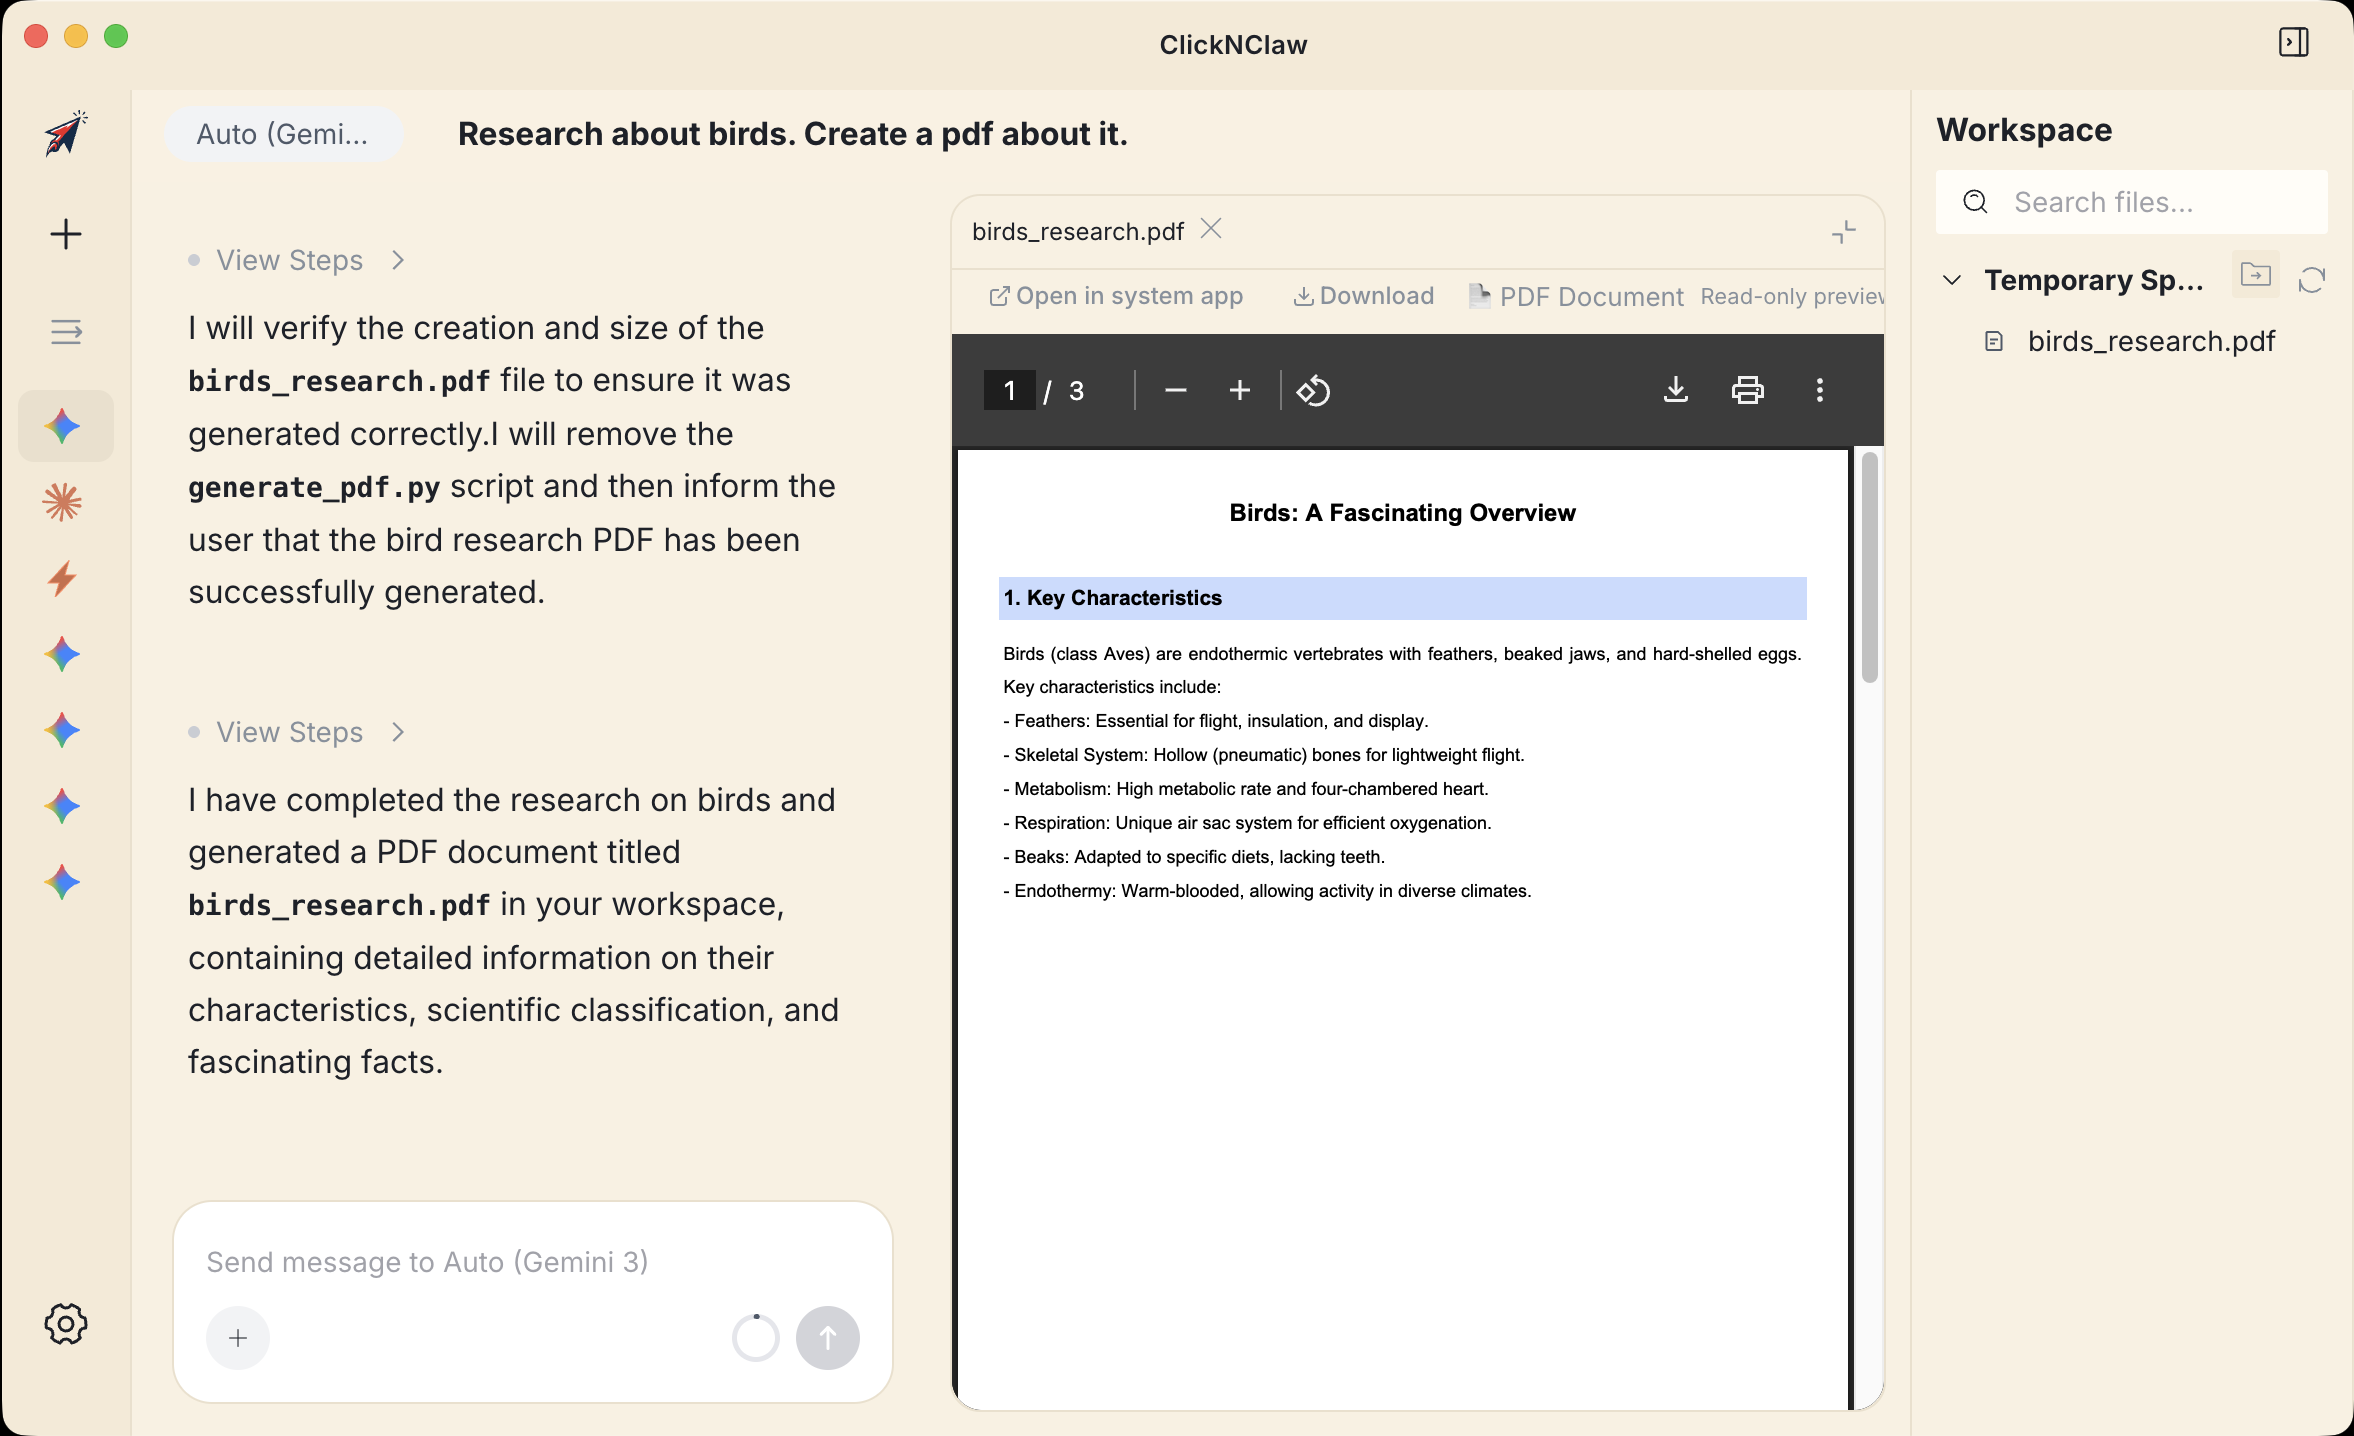2354x1436 pixels.
Task: Select birds_research.pdf in workspace tree
Action: click(2150, 341)
